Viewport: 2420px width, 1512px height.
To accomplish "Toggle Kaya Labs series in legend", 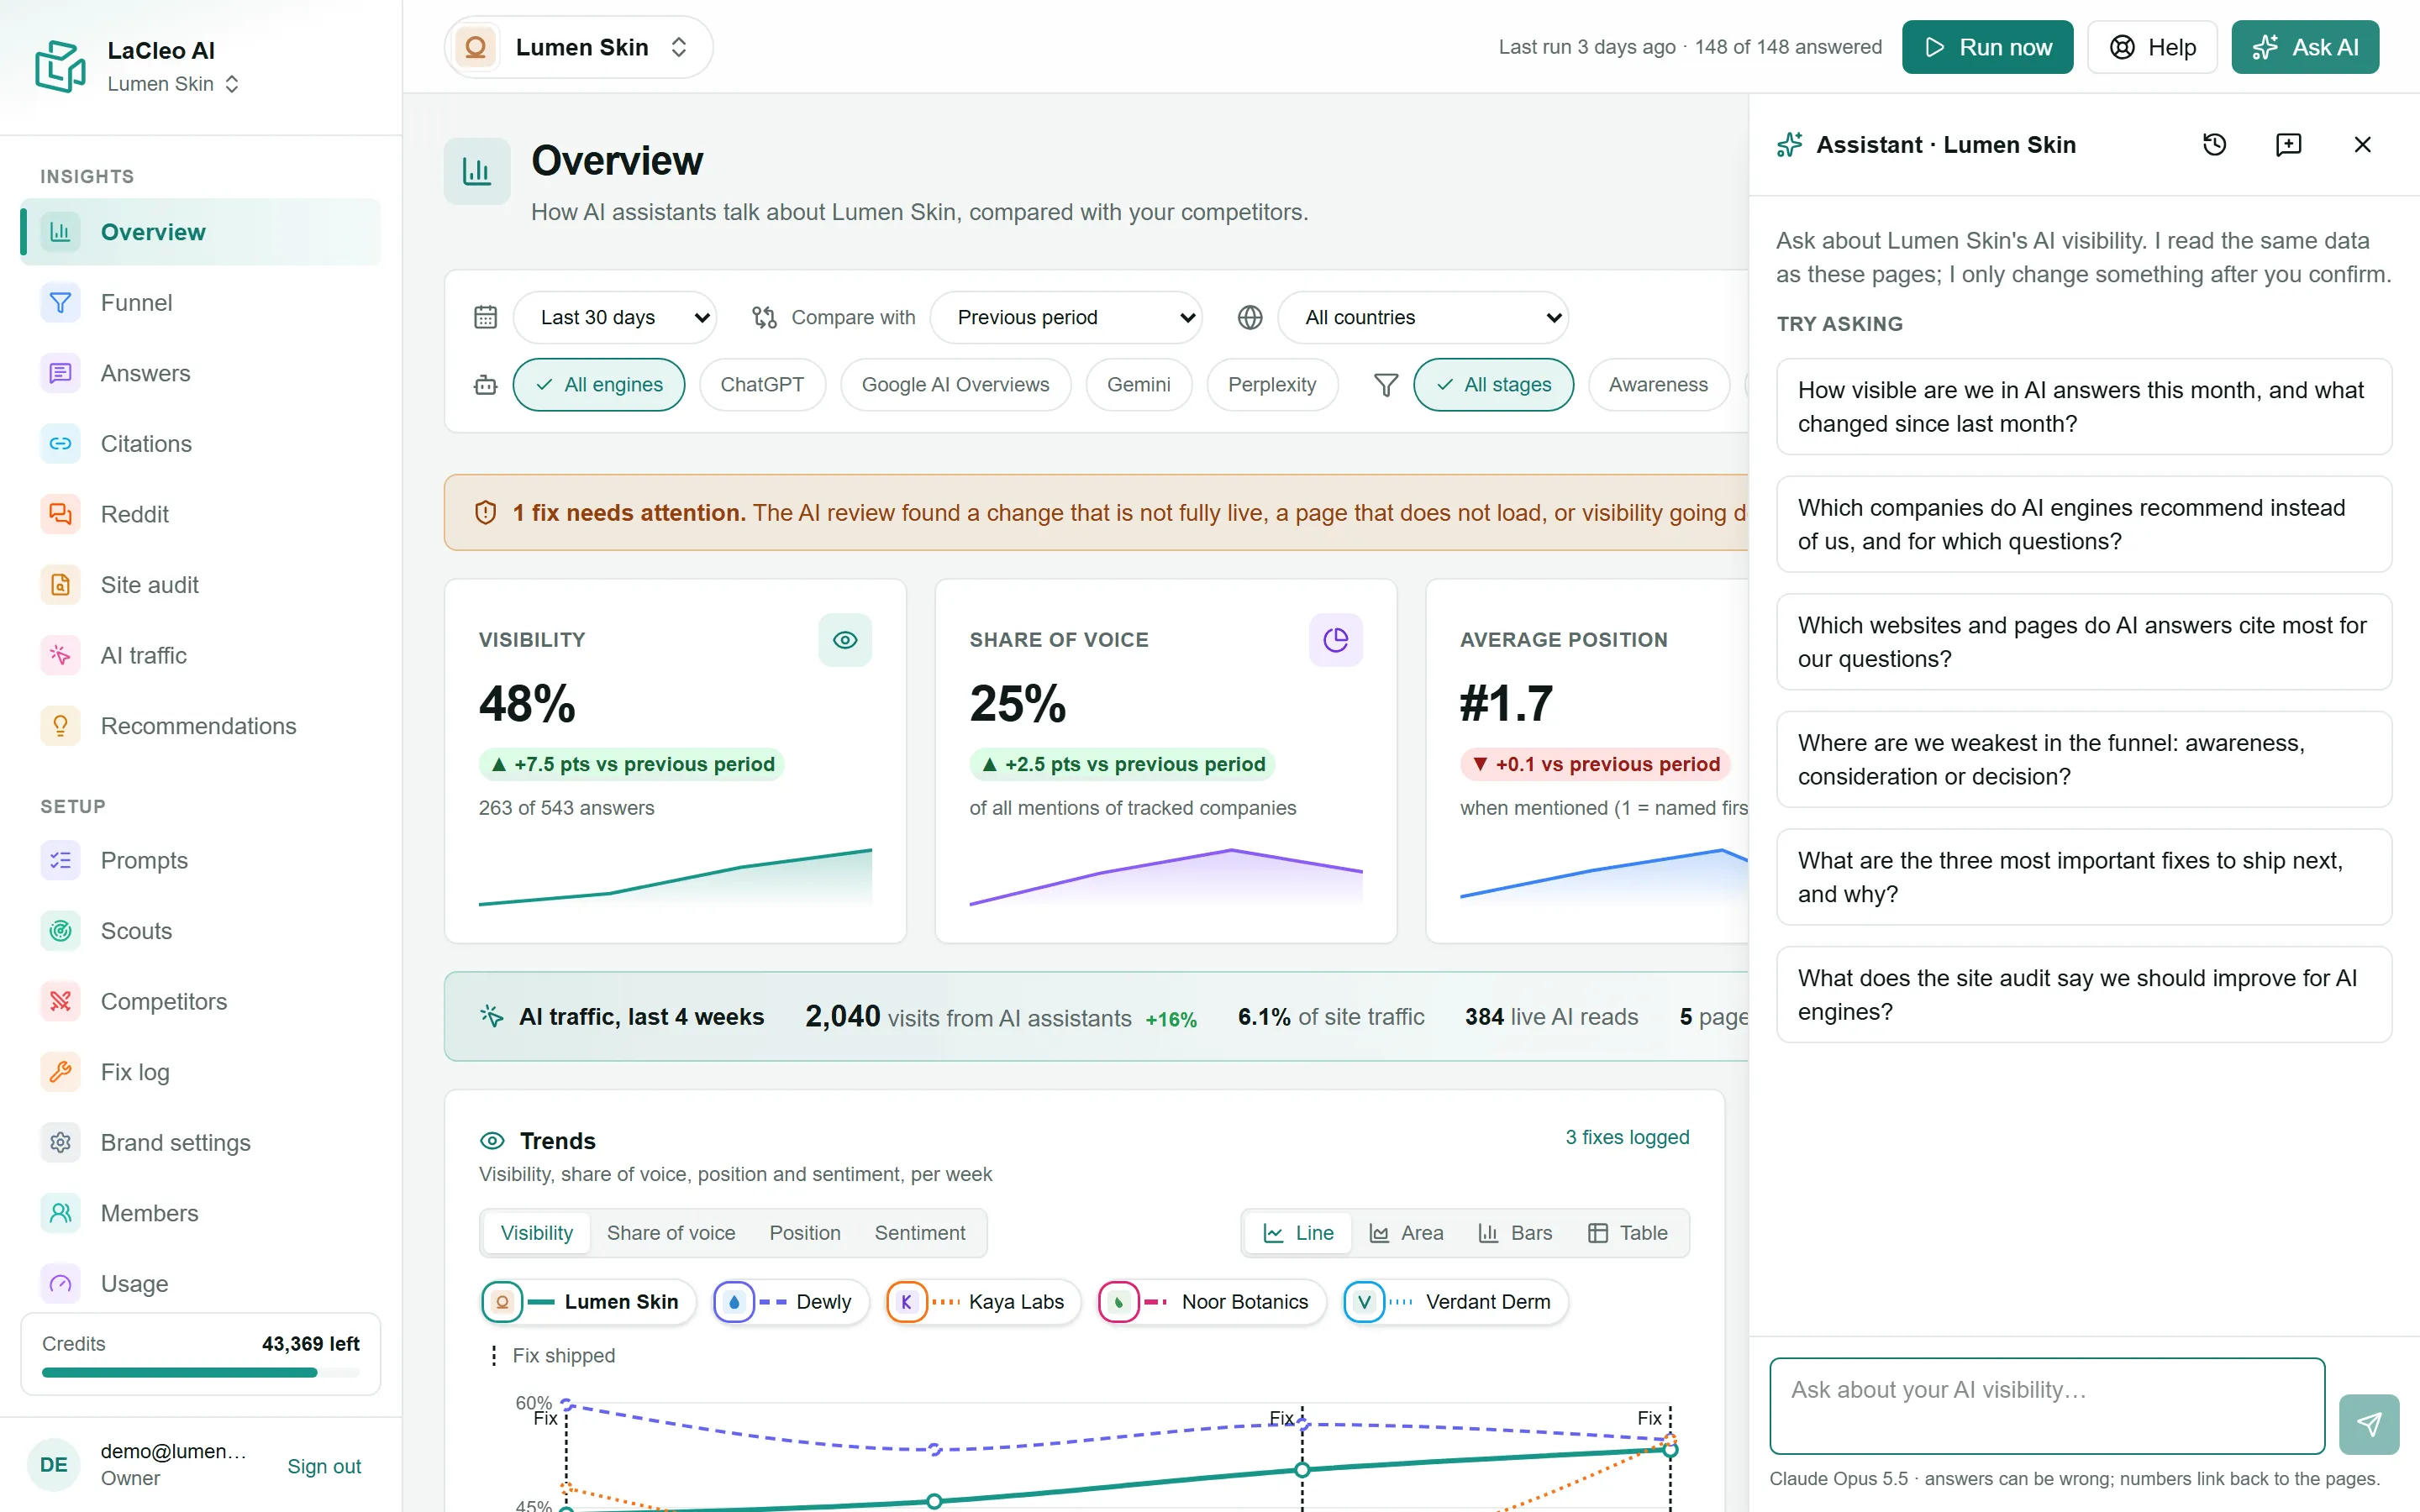I will (x=983, y=1302).
